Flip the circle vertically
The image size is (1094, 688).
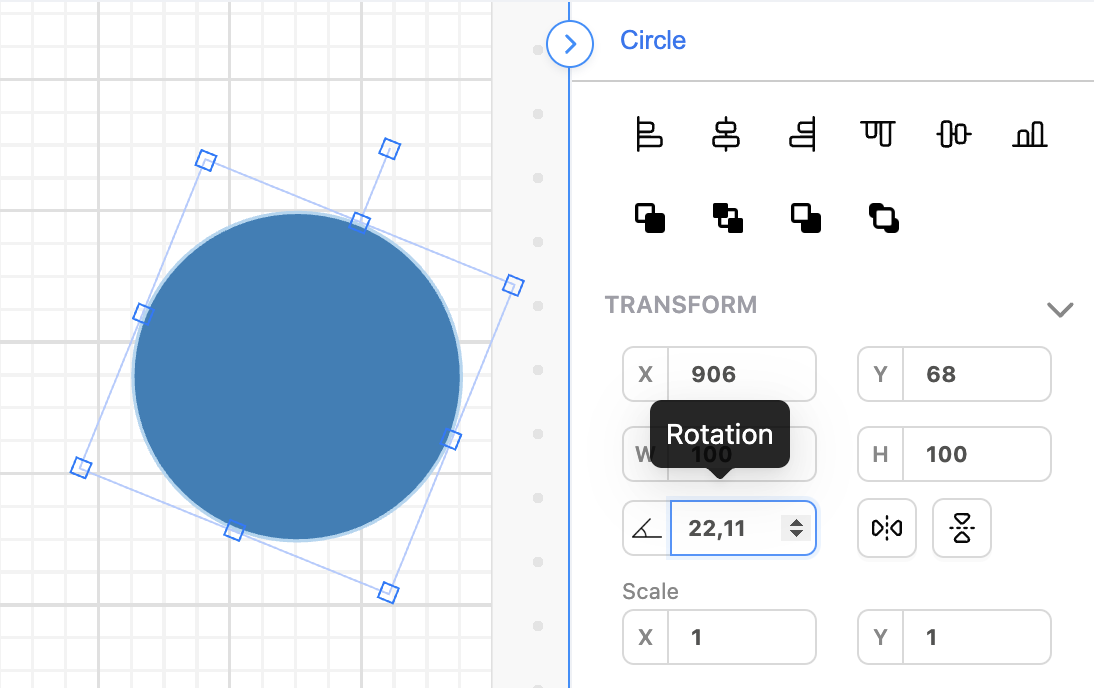(962, 528)
